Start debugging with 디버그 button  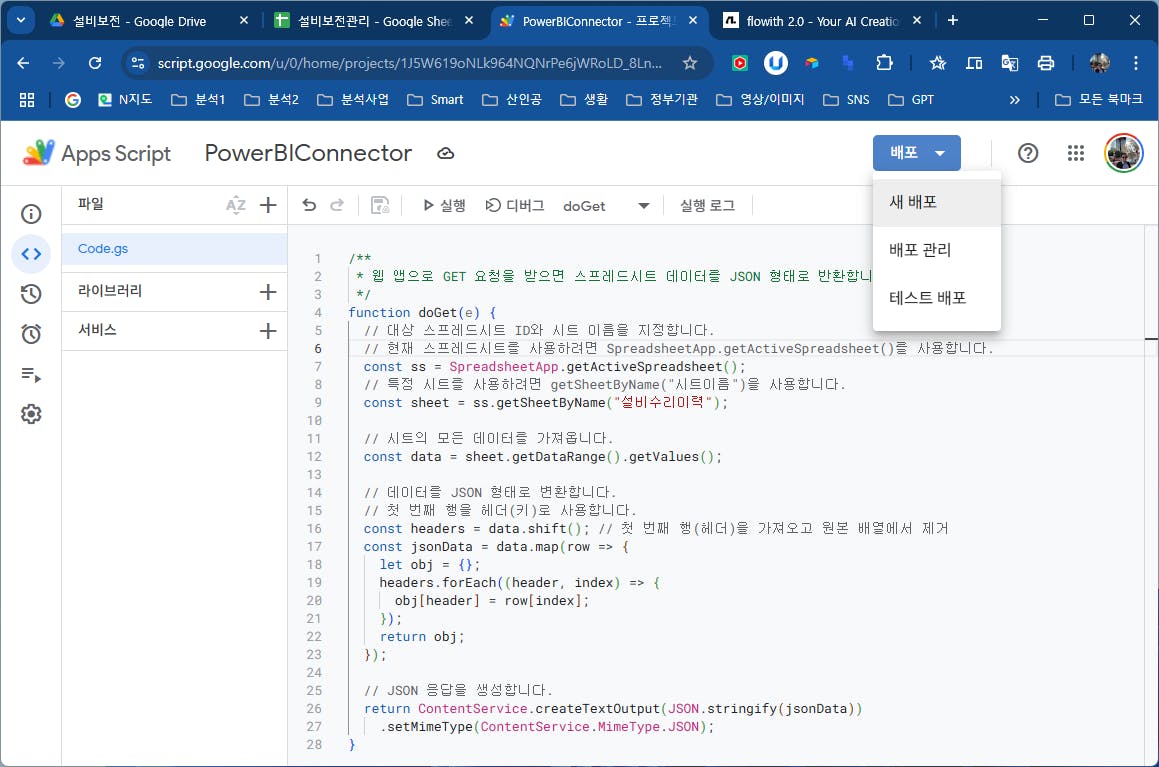point(515,206)
